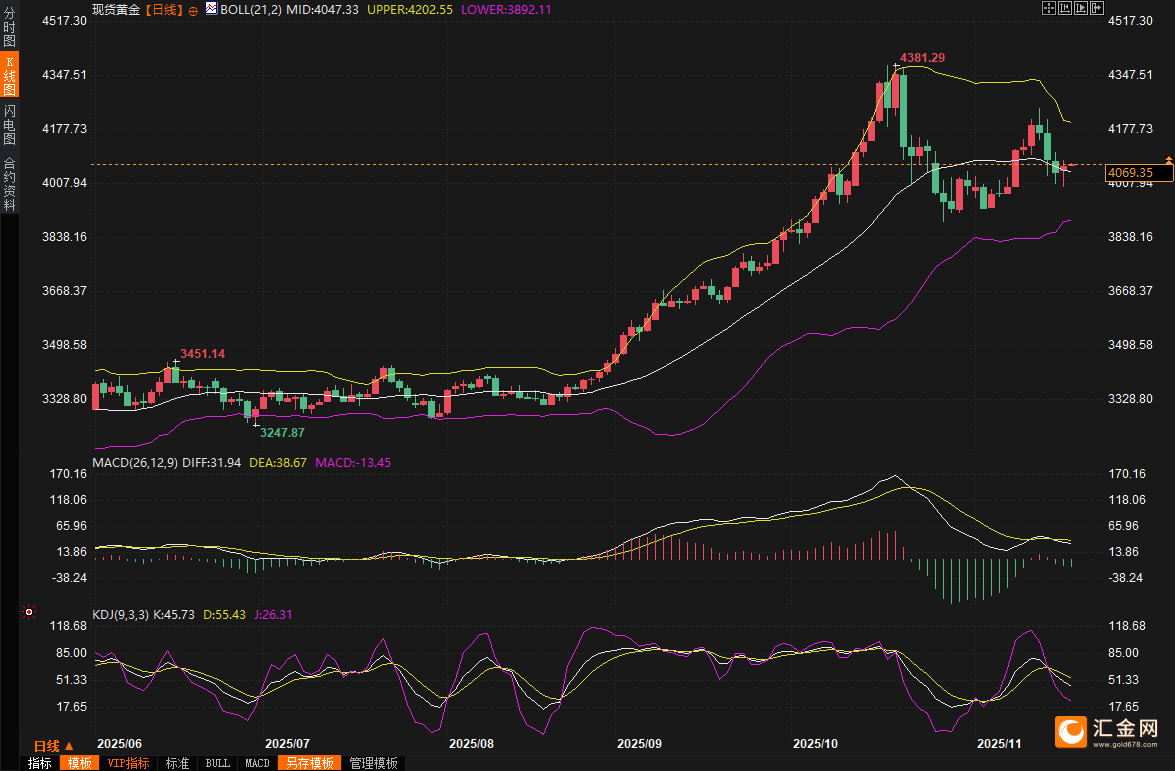Click the red target icon beside KDJ
The image size is (1175, 771).
coord(29,612)
